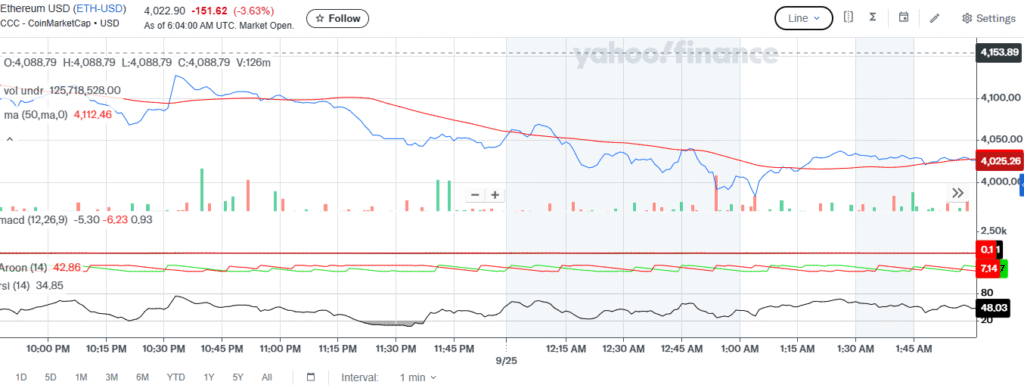The width and height of the screenshot is (1024, 388).
Task: Zoom out with the minus icon
Action: pyautogui.click(x=475, y=195)
